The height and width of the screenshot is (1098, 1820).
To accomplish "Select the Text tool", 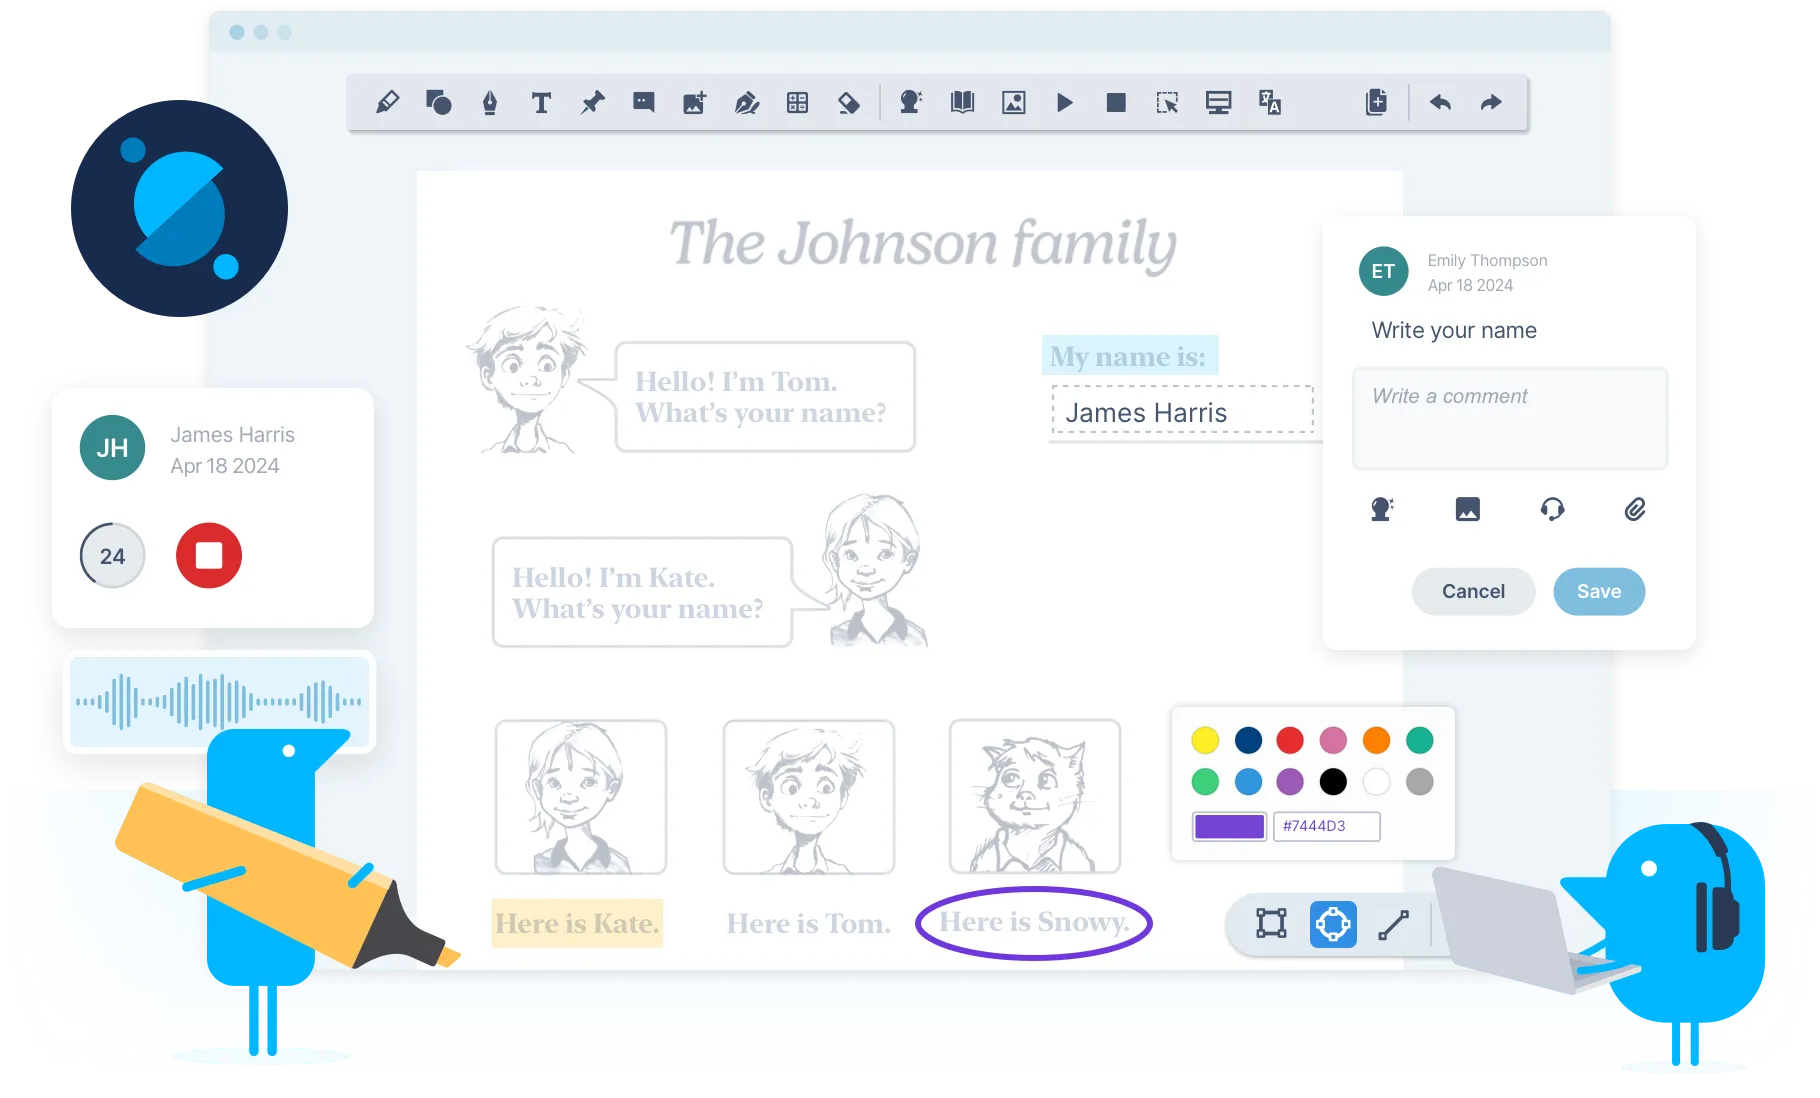I will [x=541, y=102].
